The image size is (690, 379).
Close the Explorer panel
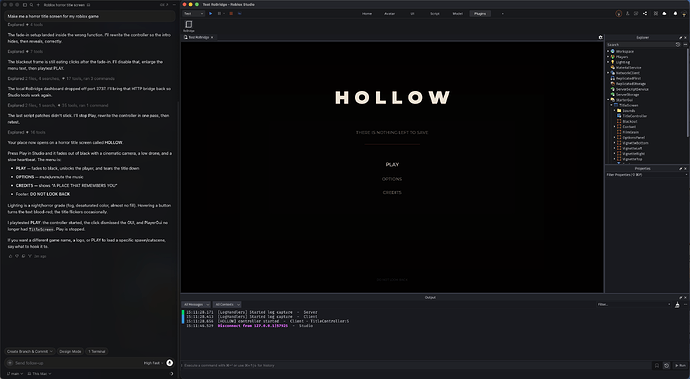[x=685, y=37]
